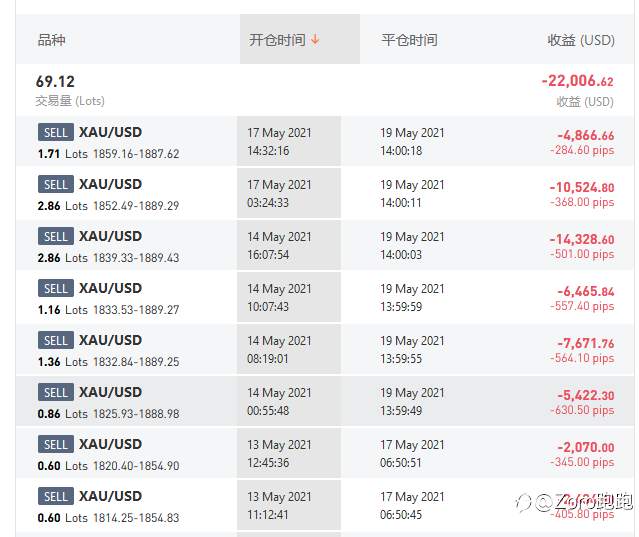Click the -22,006.62 total profit figure
The height and width of the screenshot is (537, 639).
click(578, 81)
